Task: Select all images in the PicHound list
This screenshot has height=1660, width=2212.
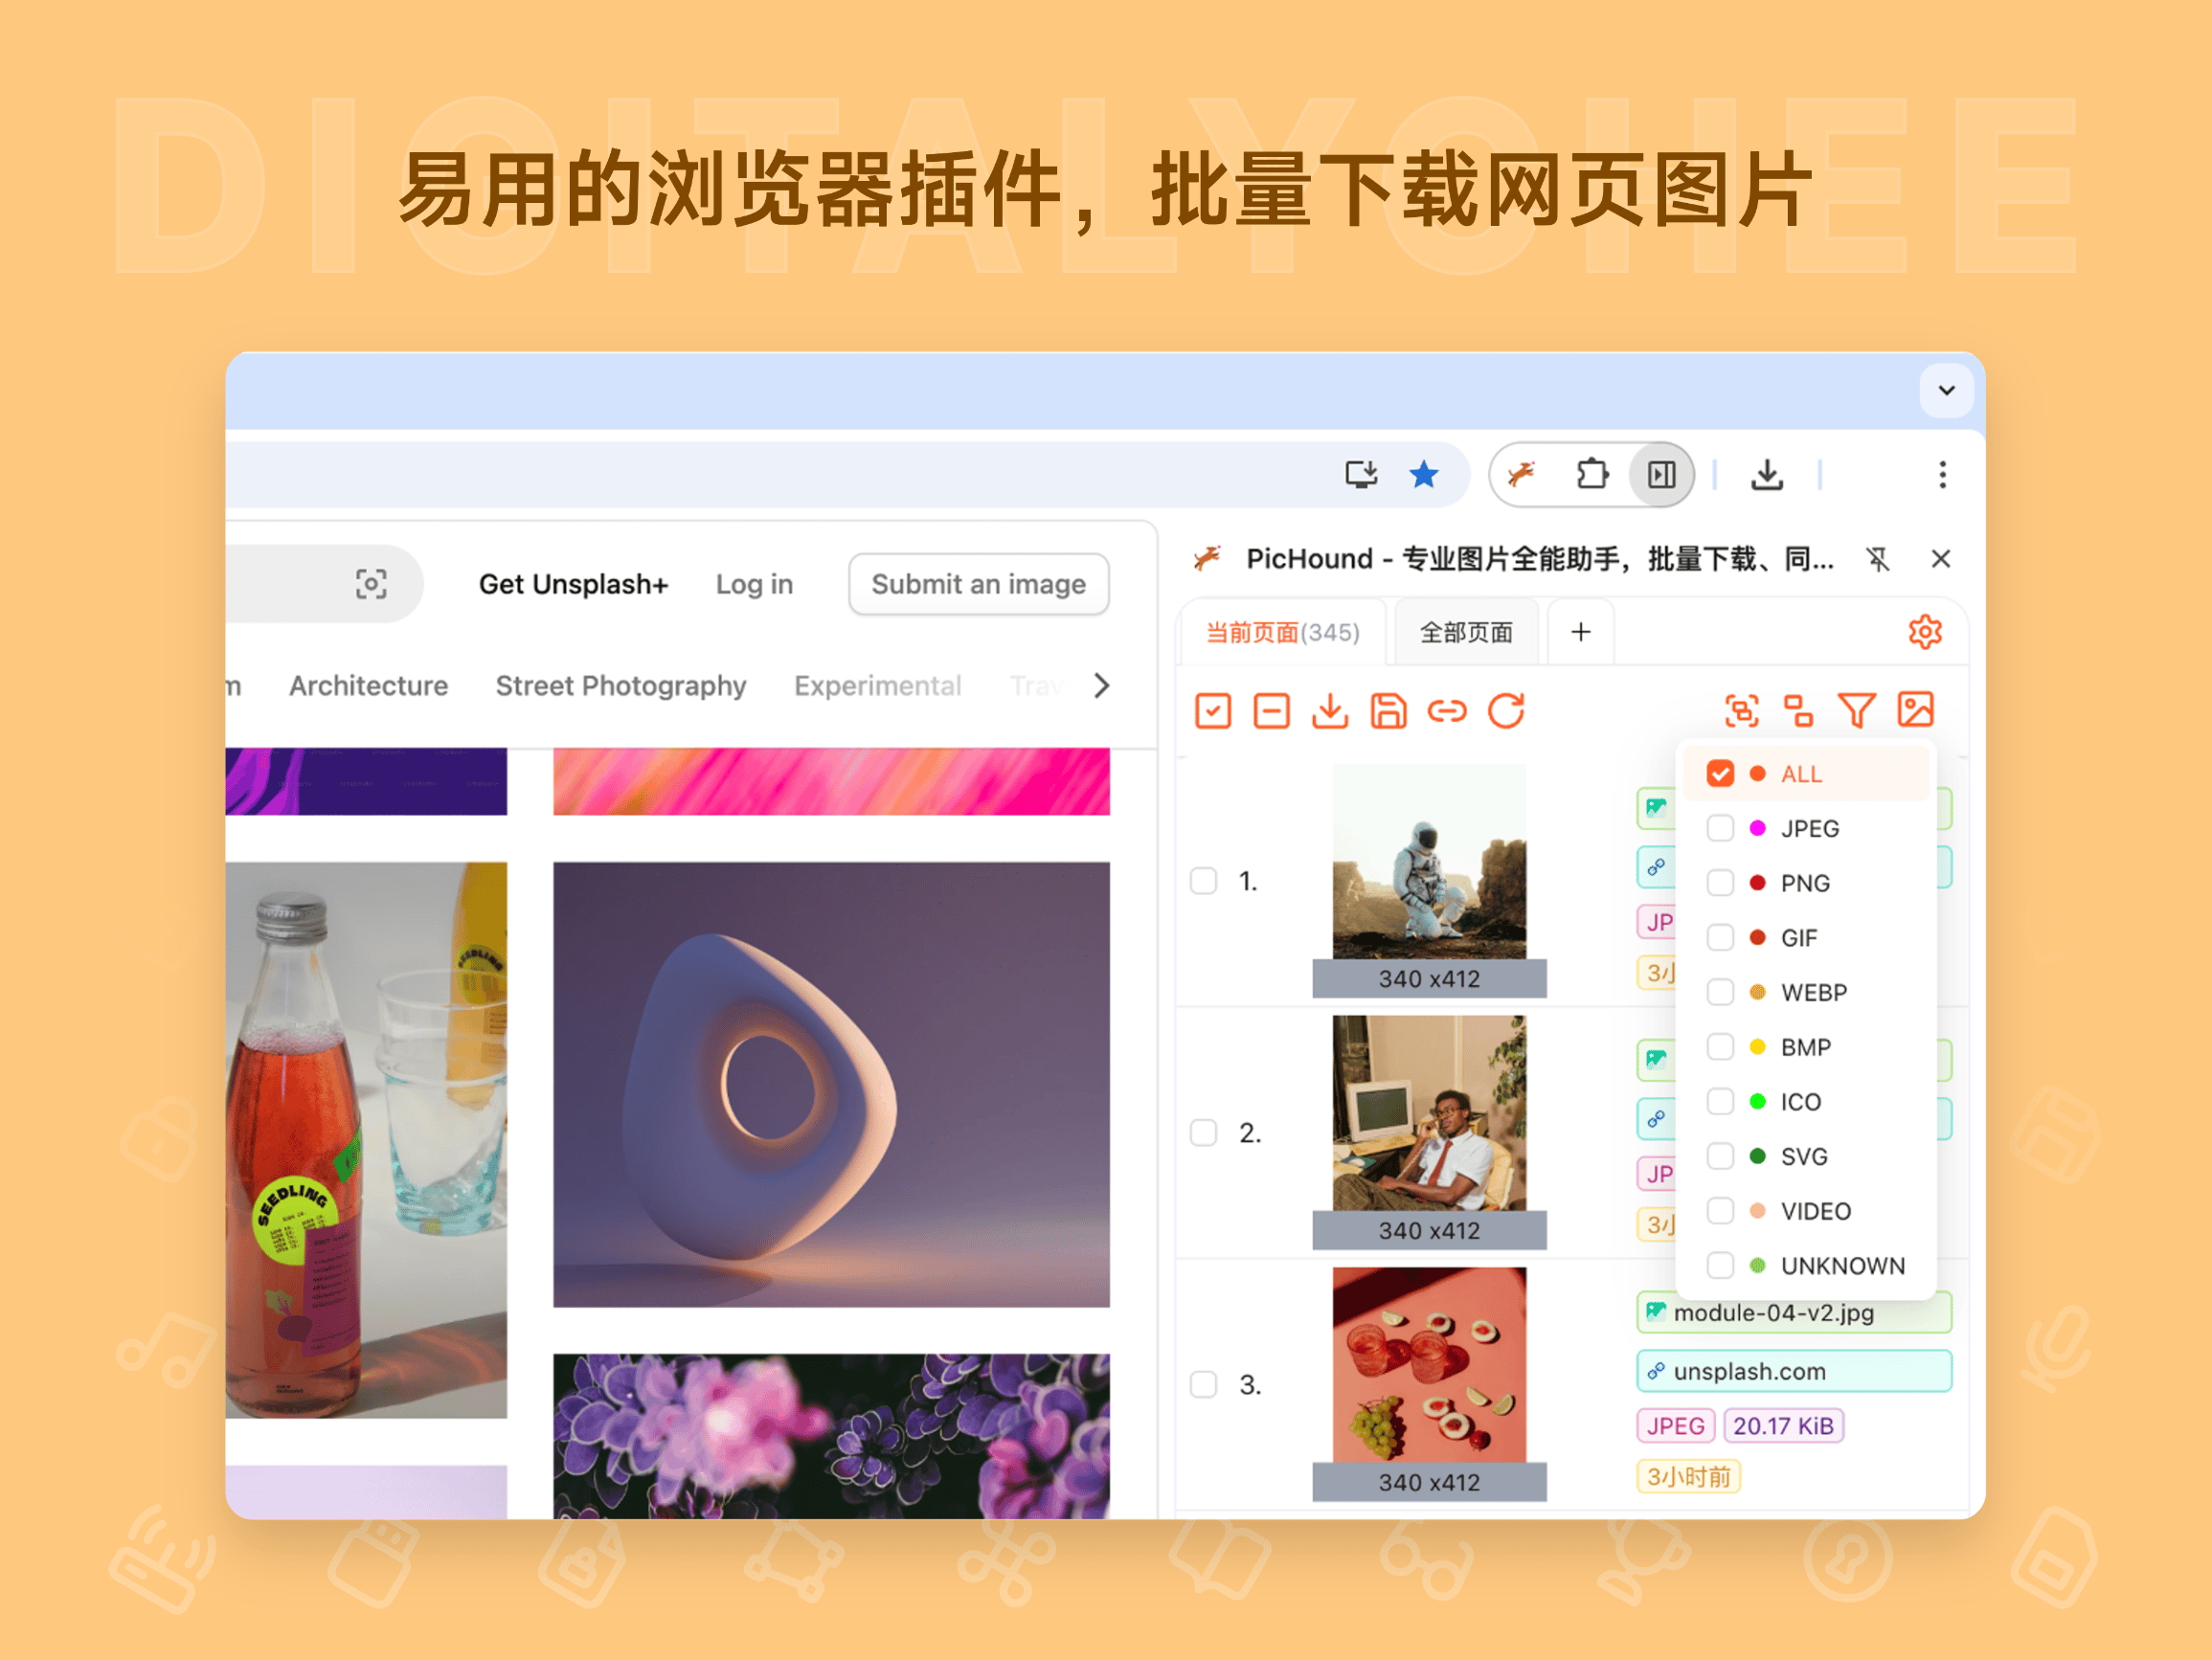Action: click(x=1213, y=711)
